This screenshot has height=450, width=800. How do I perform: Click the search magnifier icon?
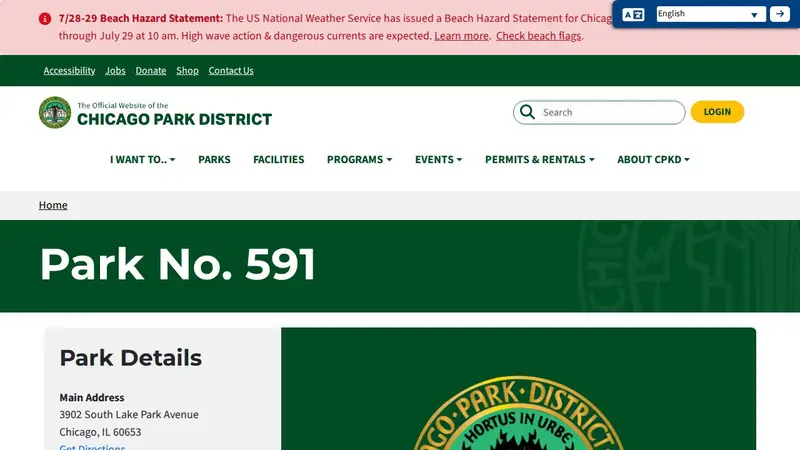[x=528, y=112]
